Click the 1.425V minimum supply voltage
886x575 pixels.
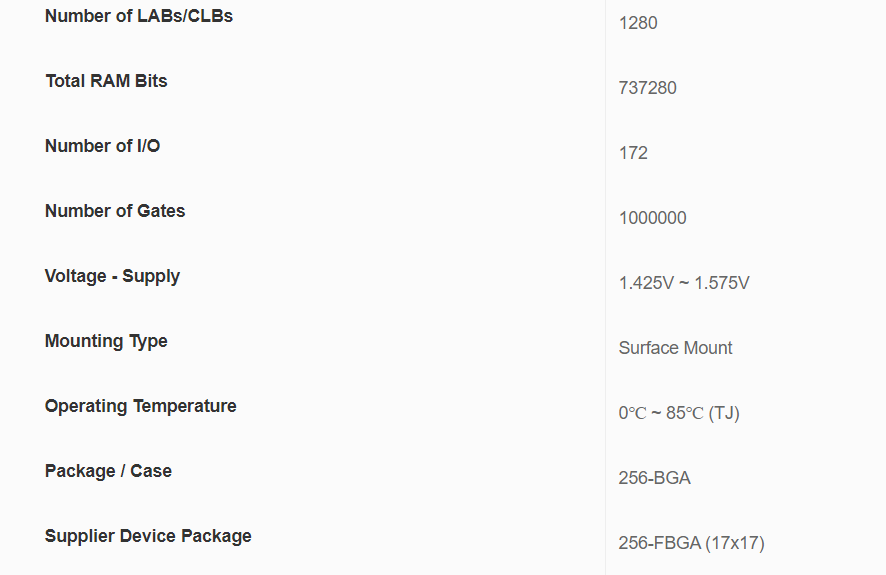(x=646, y=283)
